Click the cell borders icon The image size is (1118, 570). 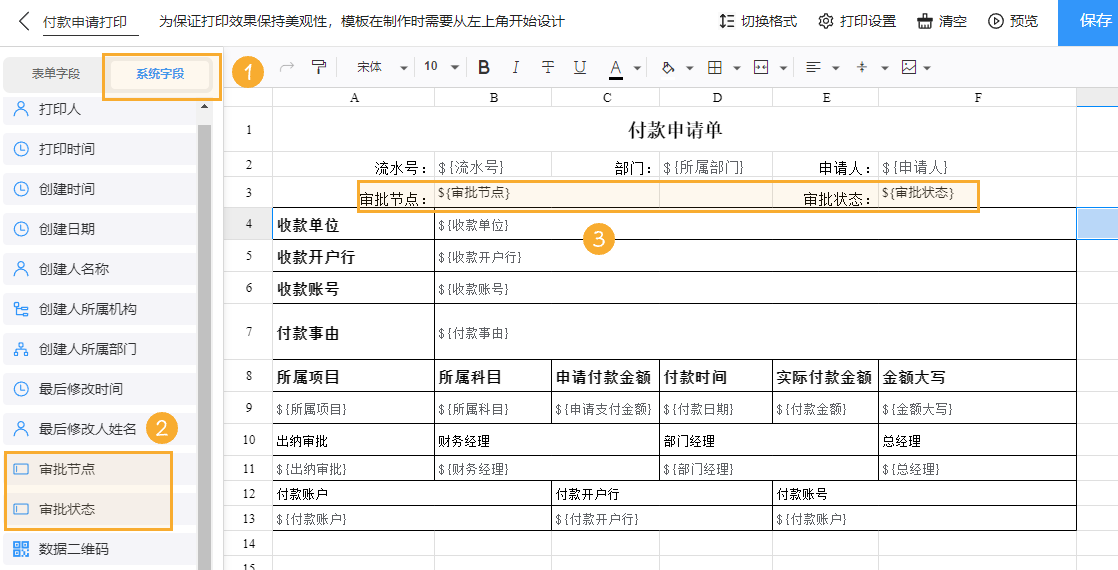click(714, 67)
